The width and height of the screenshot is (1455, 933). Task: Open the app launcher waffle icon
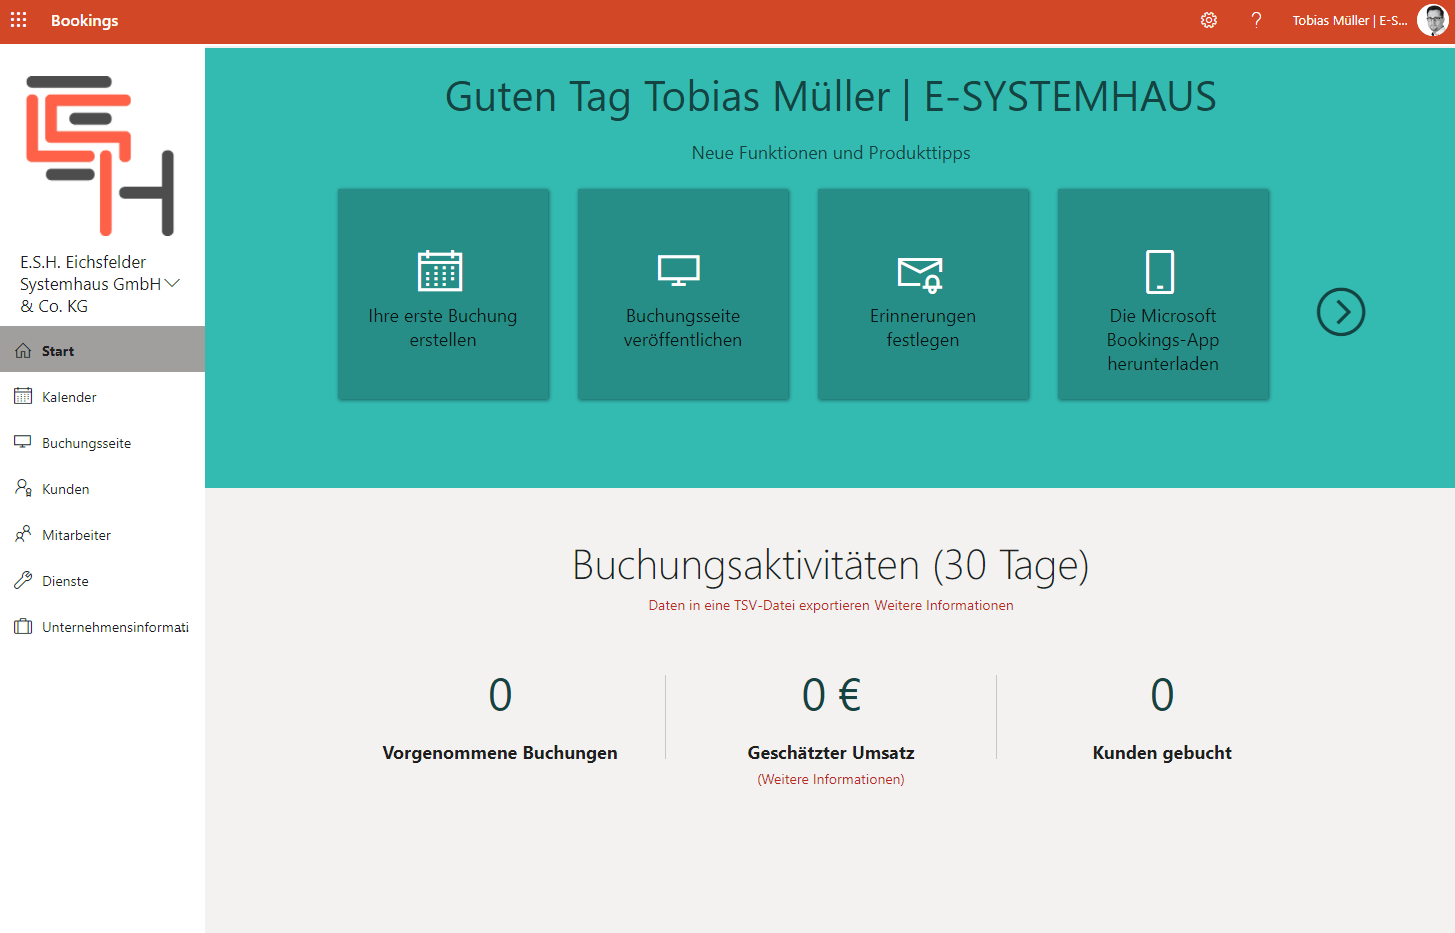19,20
